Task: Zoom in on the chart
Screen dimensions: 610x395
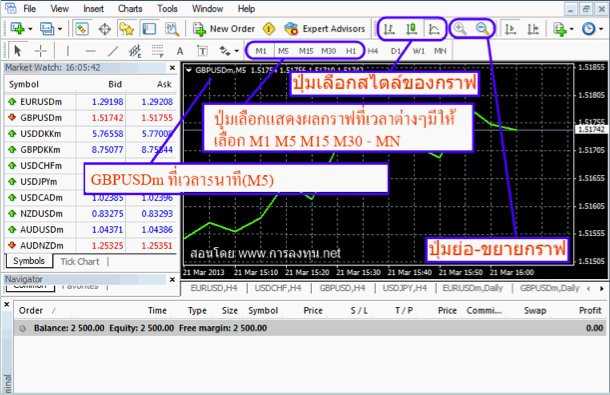Action: click(460, 28)
